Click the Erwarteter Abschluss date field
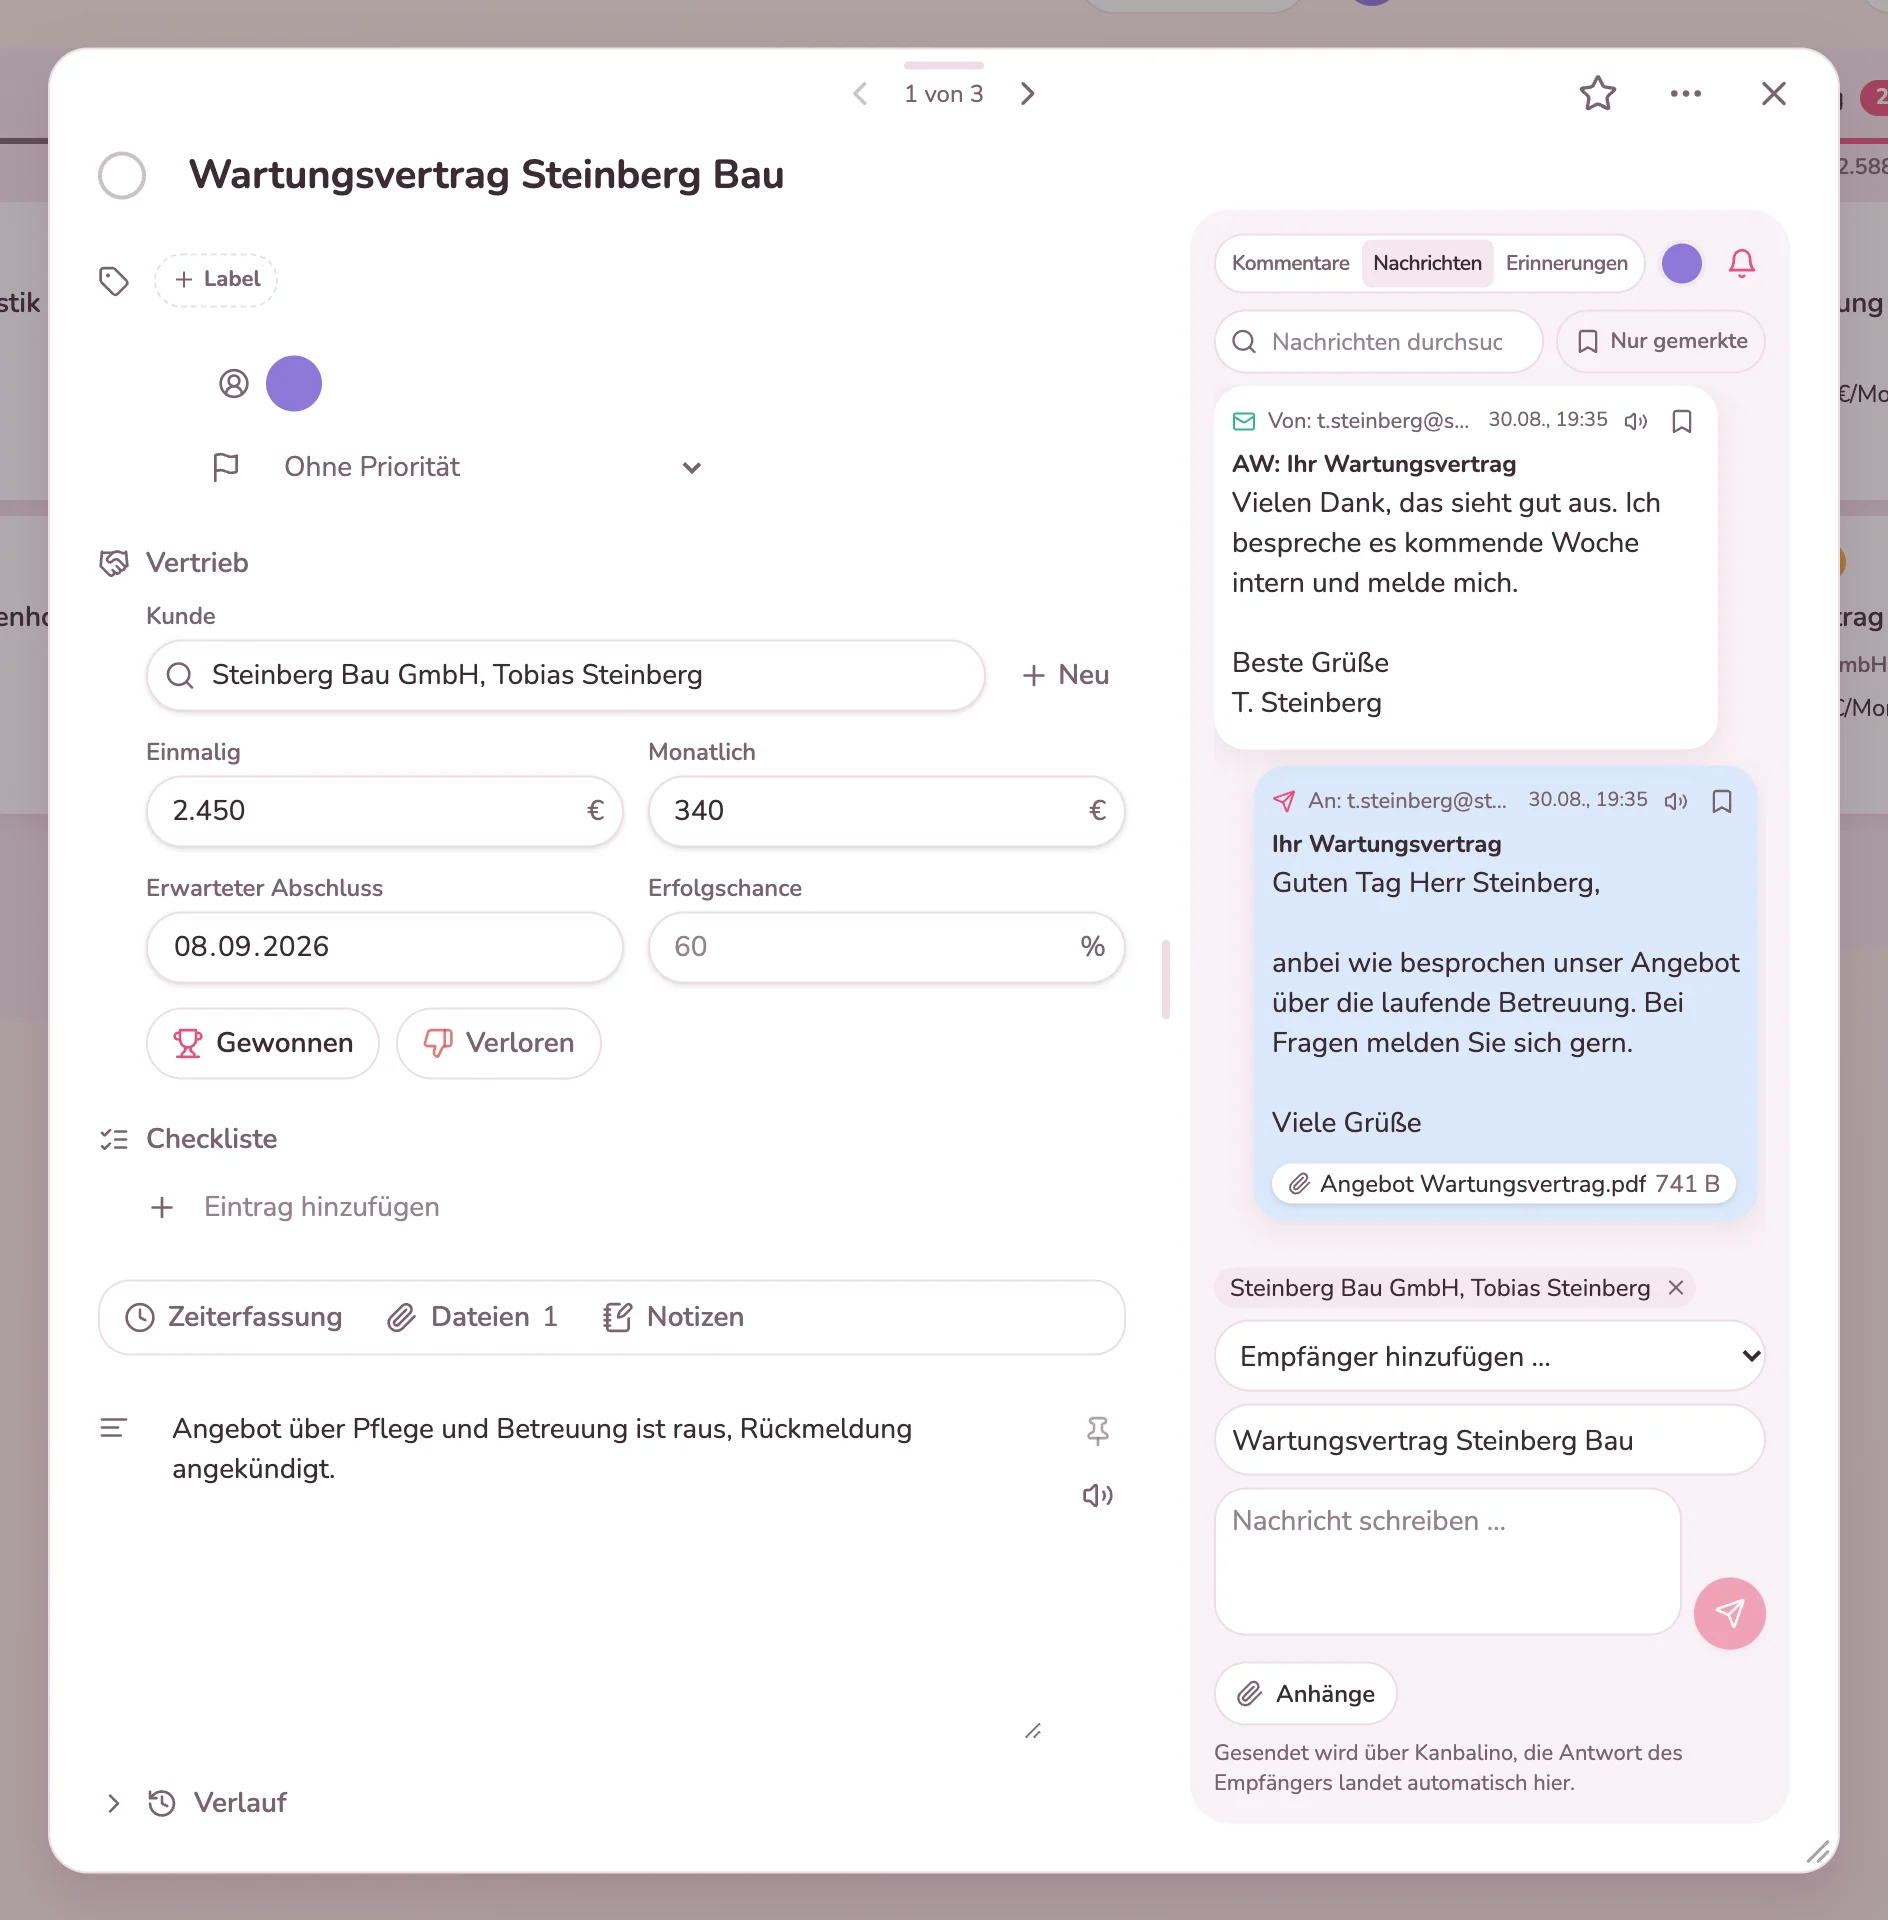Screen dimensions: 1888x1920 point(385,947)
